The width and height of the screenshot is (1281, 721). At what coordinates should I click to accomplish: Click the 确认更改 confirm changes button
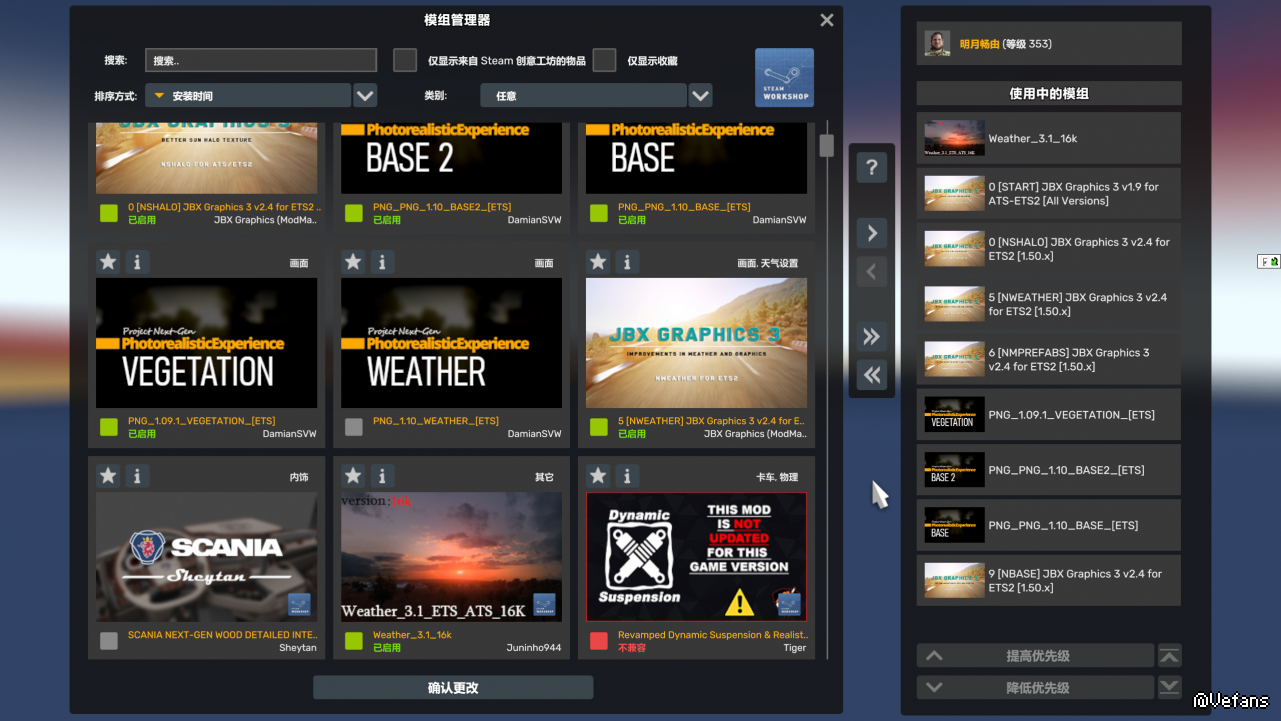click(x=453, y=688)
